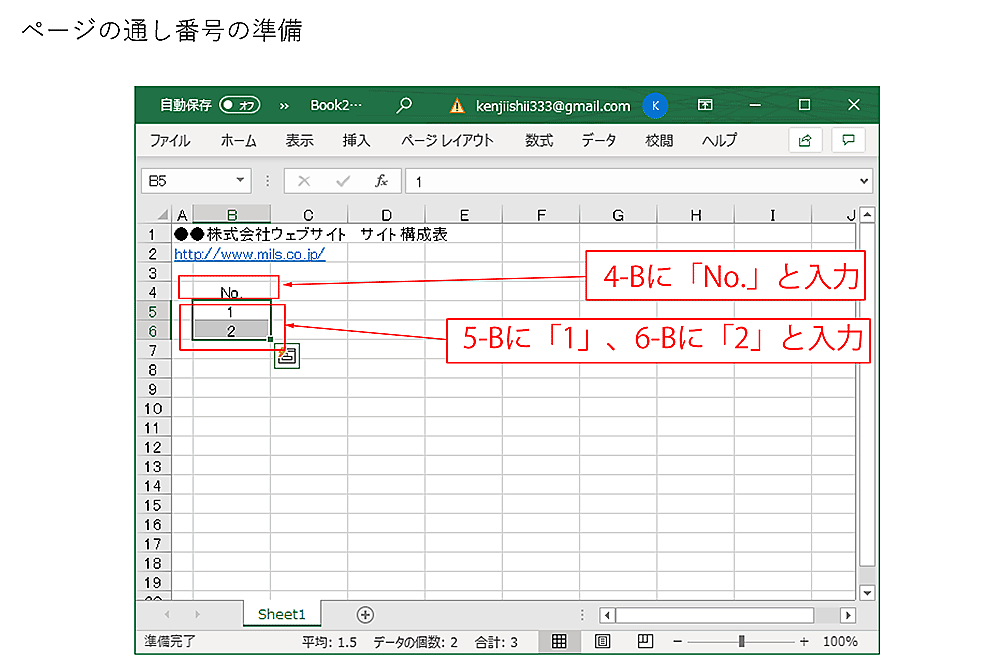1000x667 pixels.
Task: Click the Share icon on the ribbon
Action: click(x=805, y=141)
